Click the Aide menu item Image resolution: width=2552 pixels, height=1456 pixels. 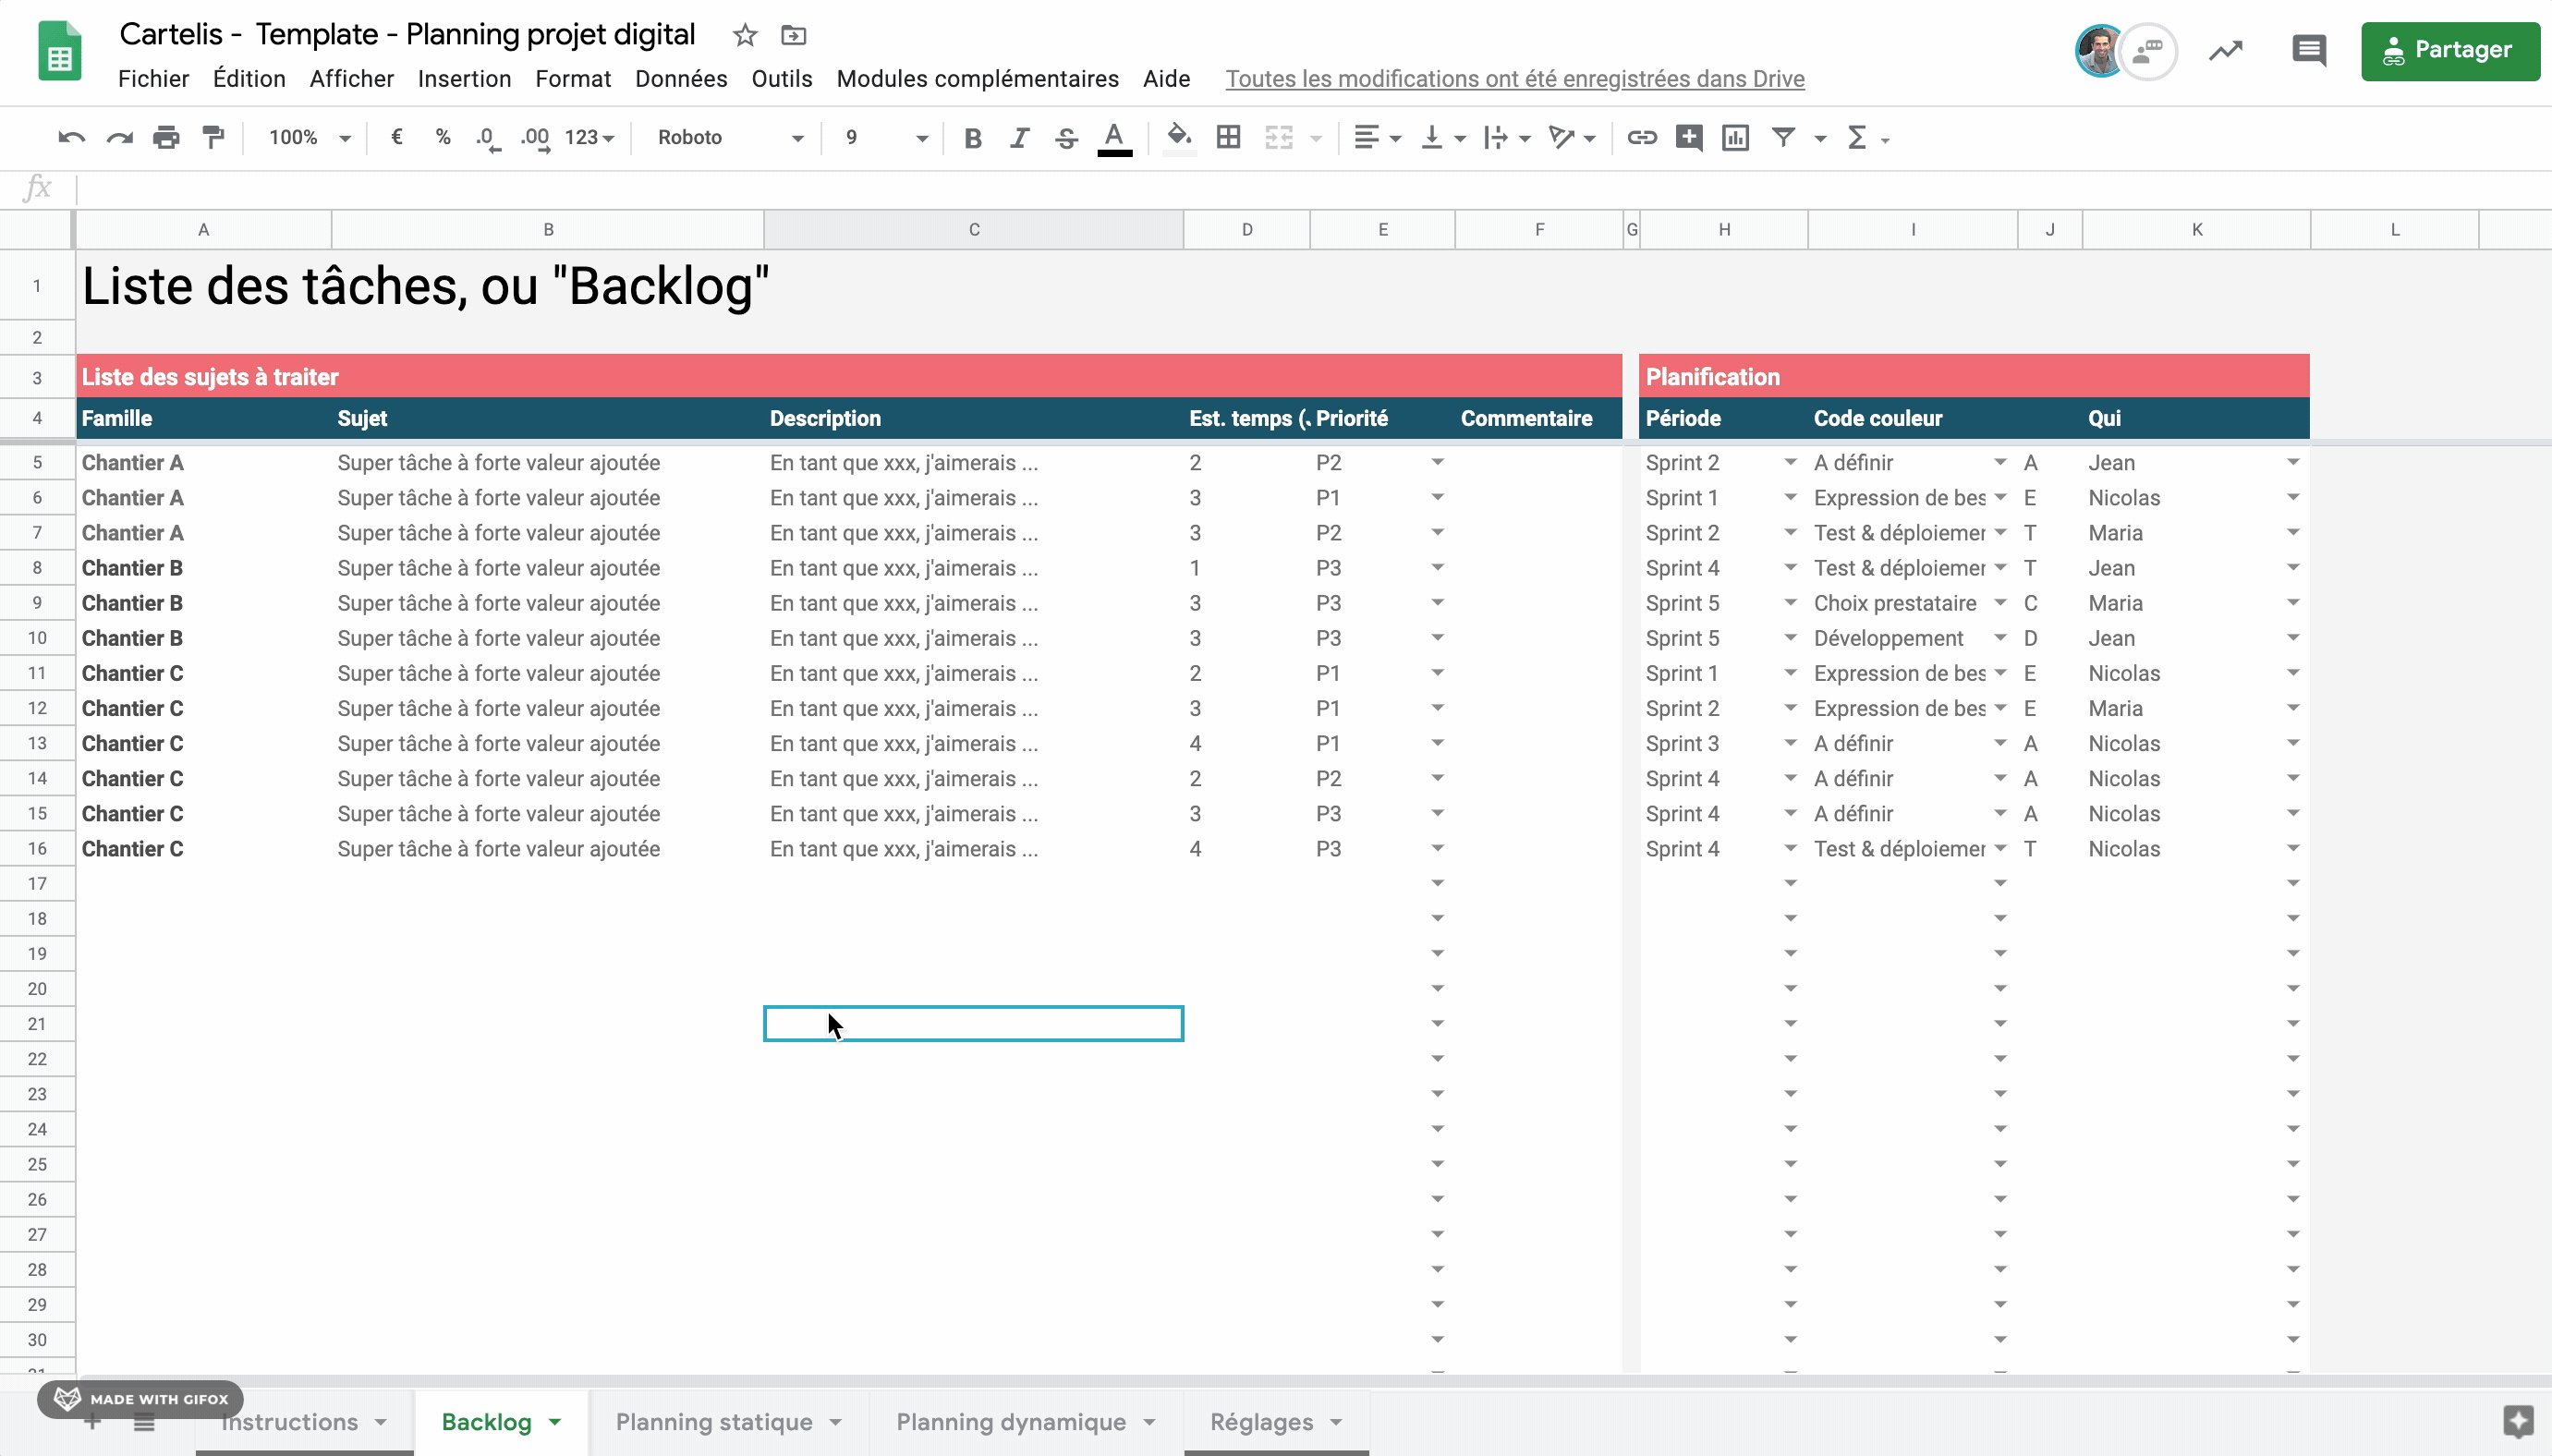(x=1165, y=79)
